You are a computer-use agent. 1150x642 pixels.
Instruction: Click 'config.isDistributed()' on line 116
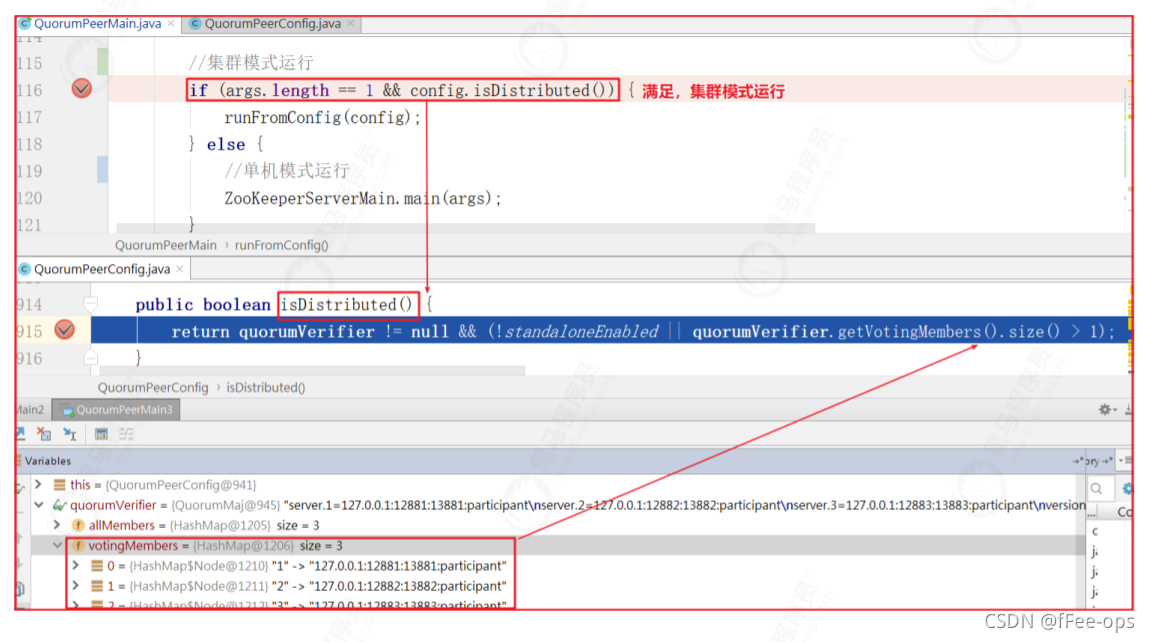point(512,90)
